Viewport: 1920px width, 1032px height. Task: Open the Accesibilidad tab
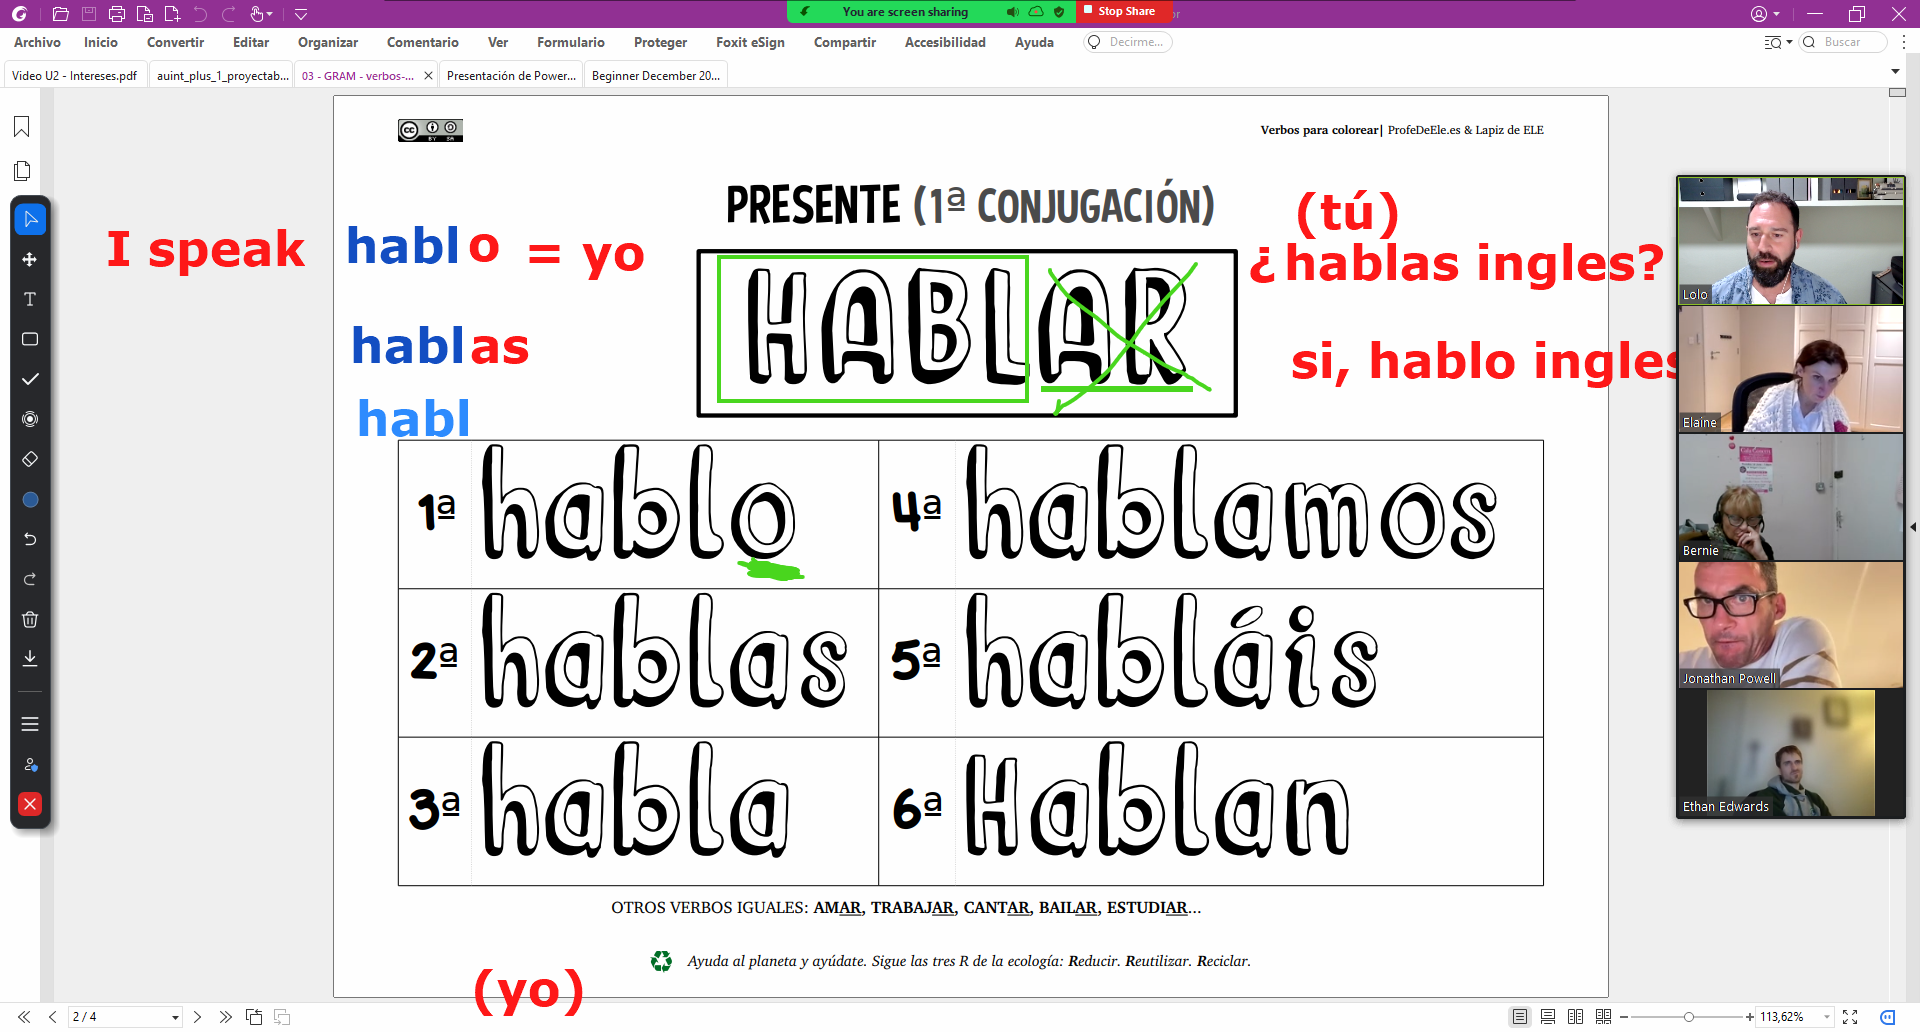click(x=945, y=42)
